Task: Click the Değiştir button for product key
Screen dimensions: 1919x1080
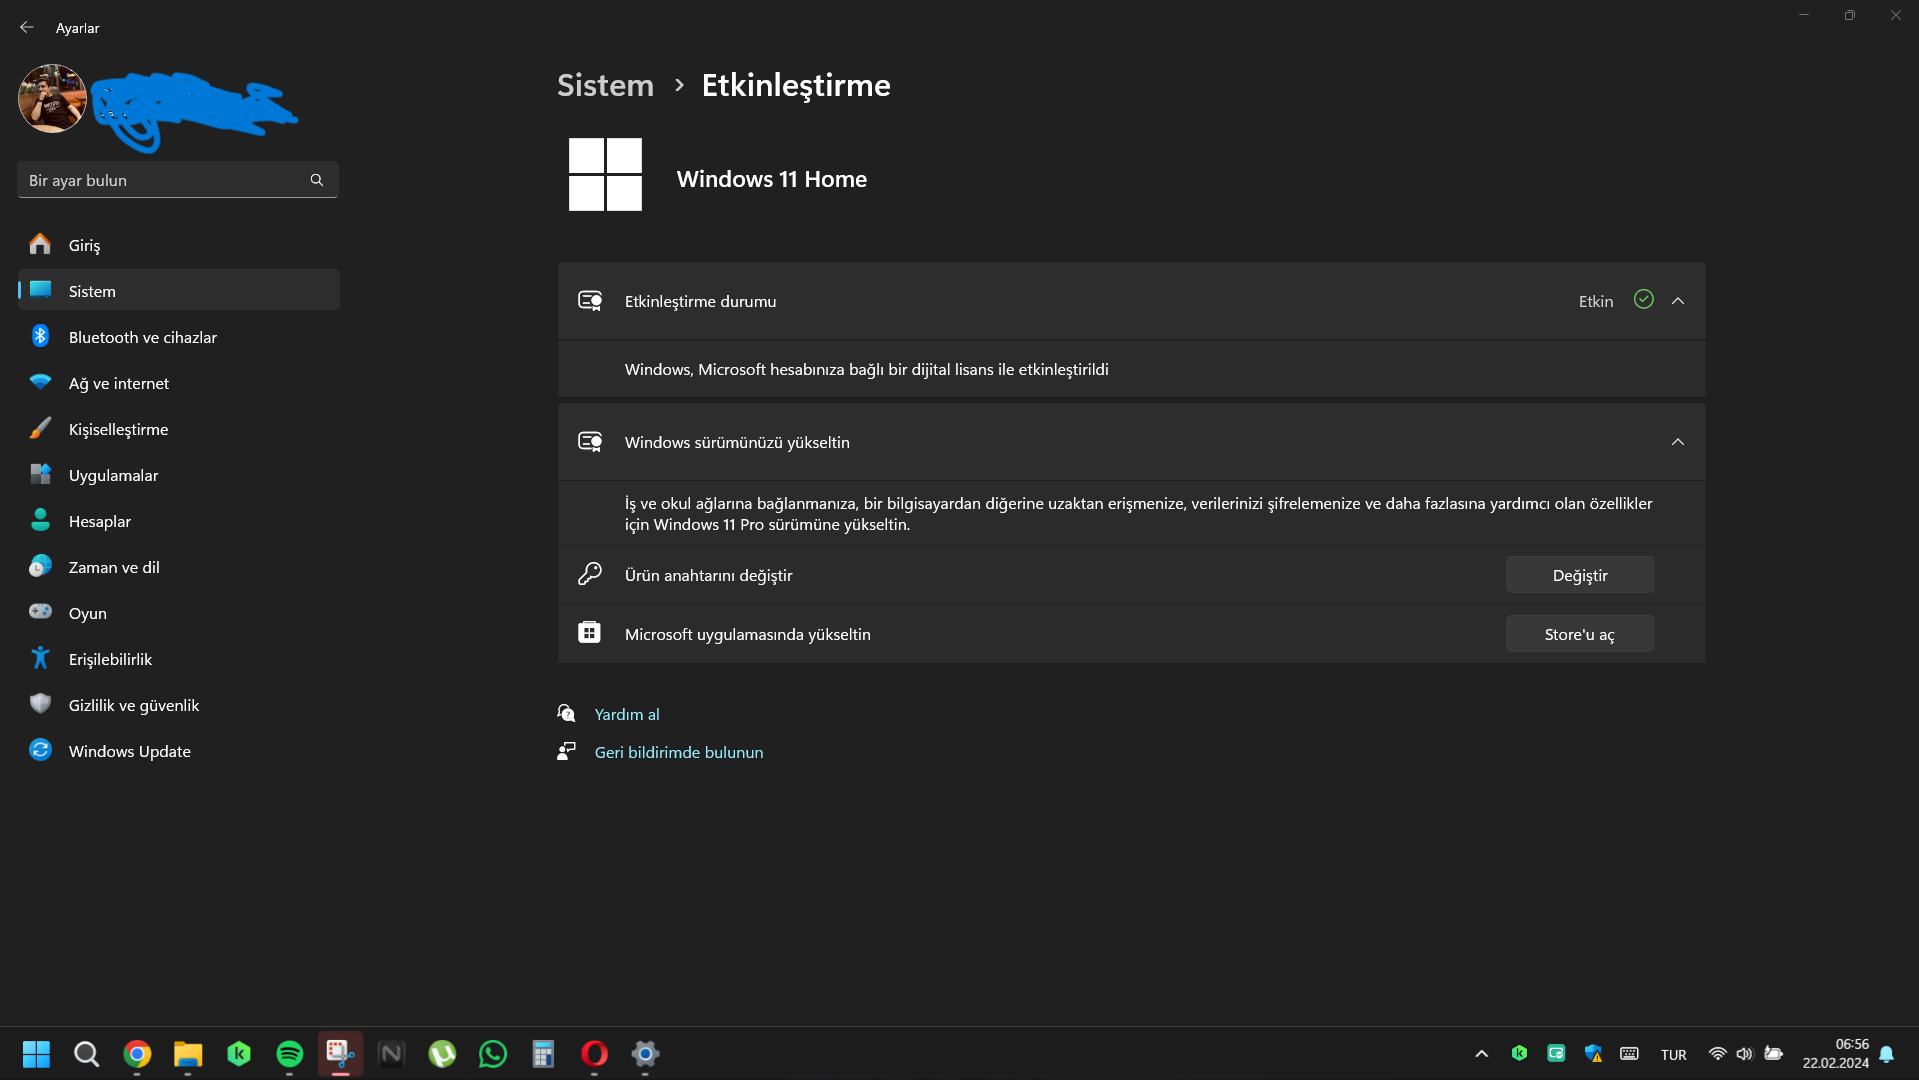Action: 1580,575
